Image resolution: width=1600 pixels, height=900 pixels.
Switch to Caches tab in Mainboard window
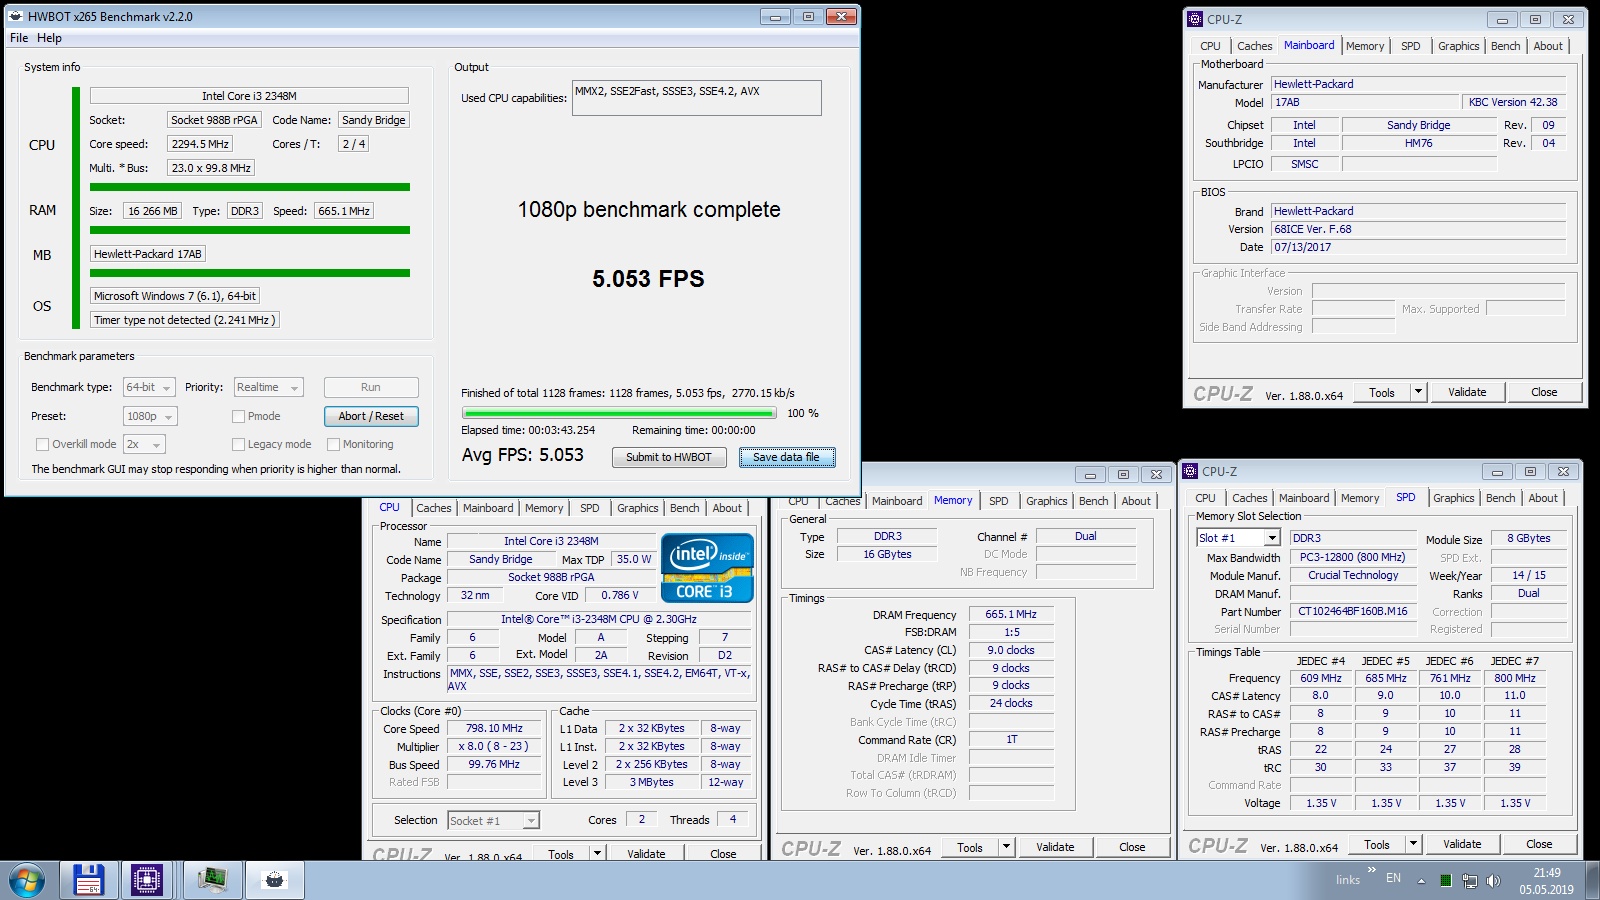[x=1254, y=46]
